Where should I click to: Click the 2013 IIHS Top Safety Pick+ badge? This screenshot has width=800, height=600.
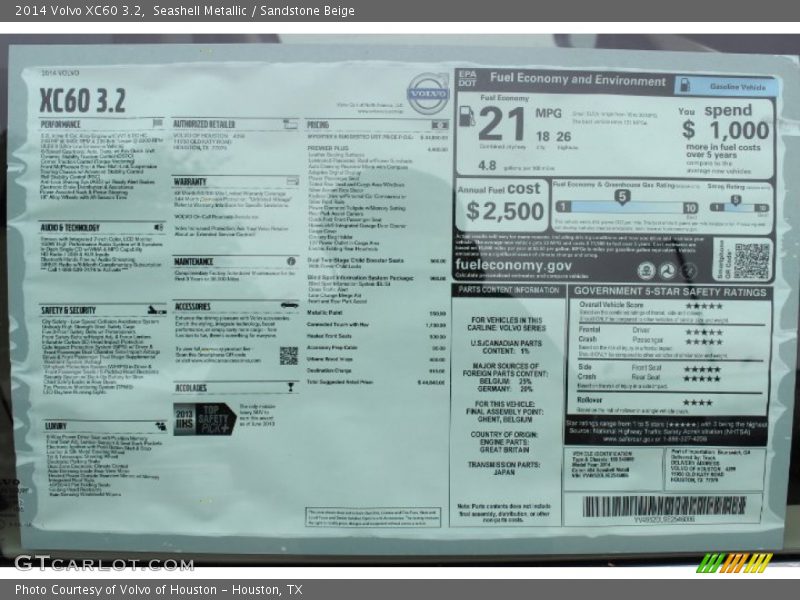[205, 419]
